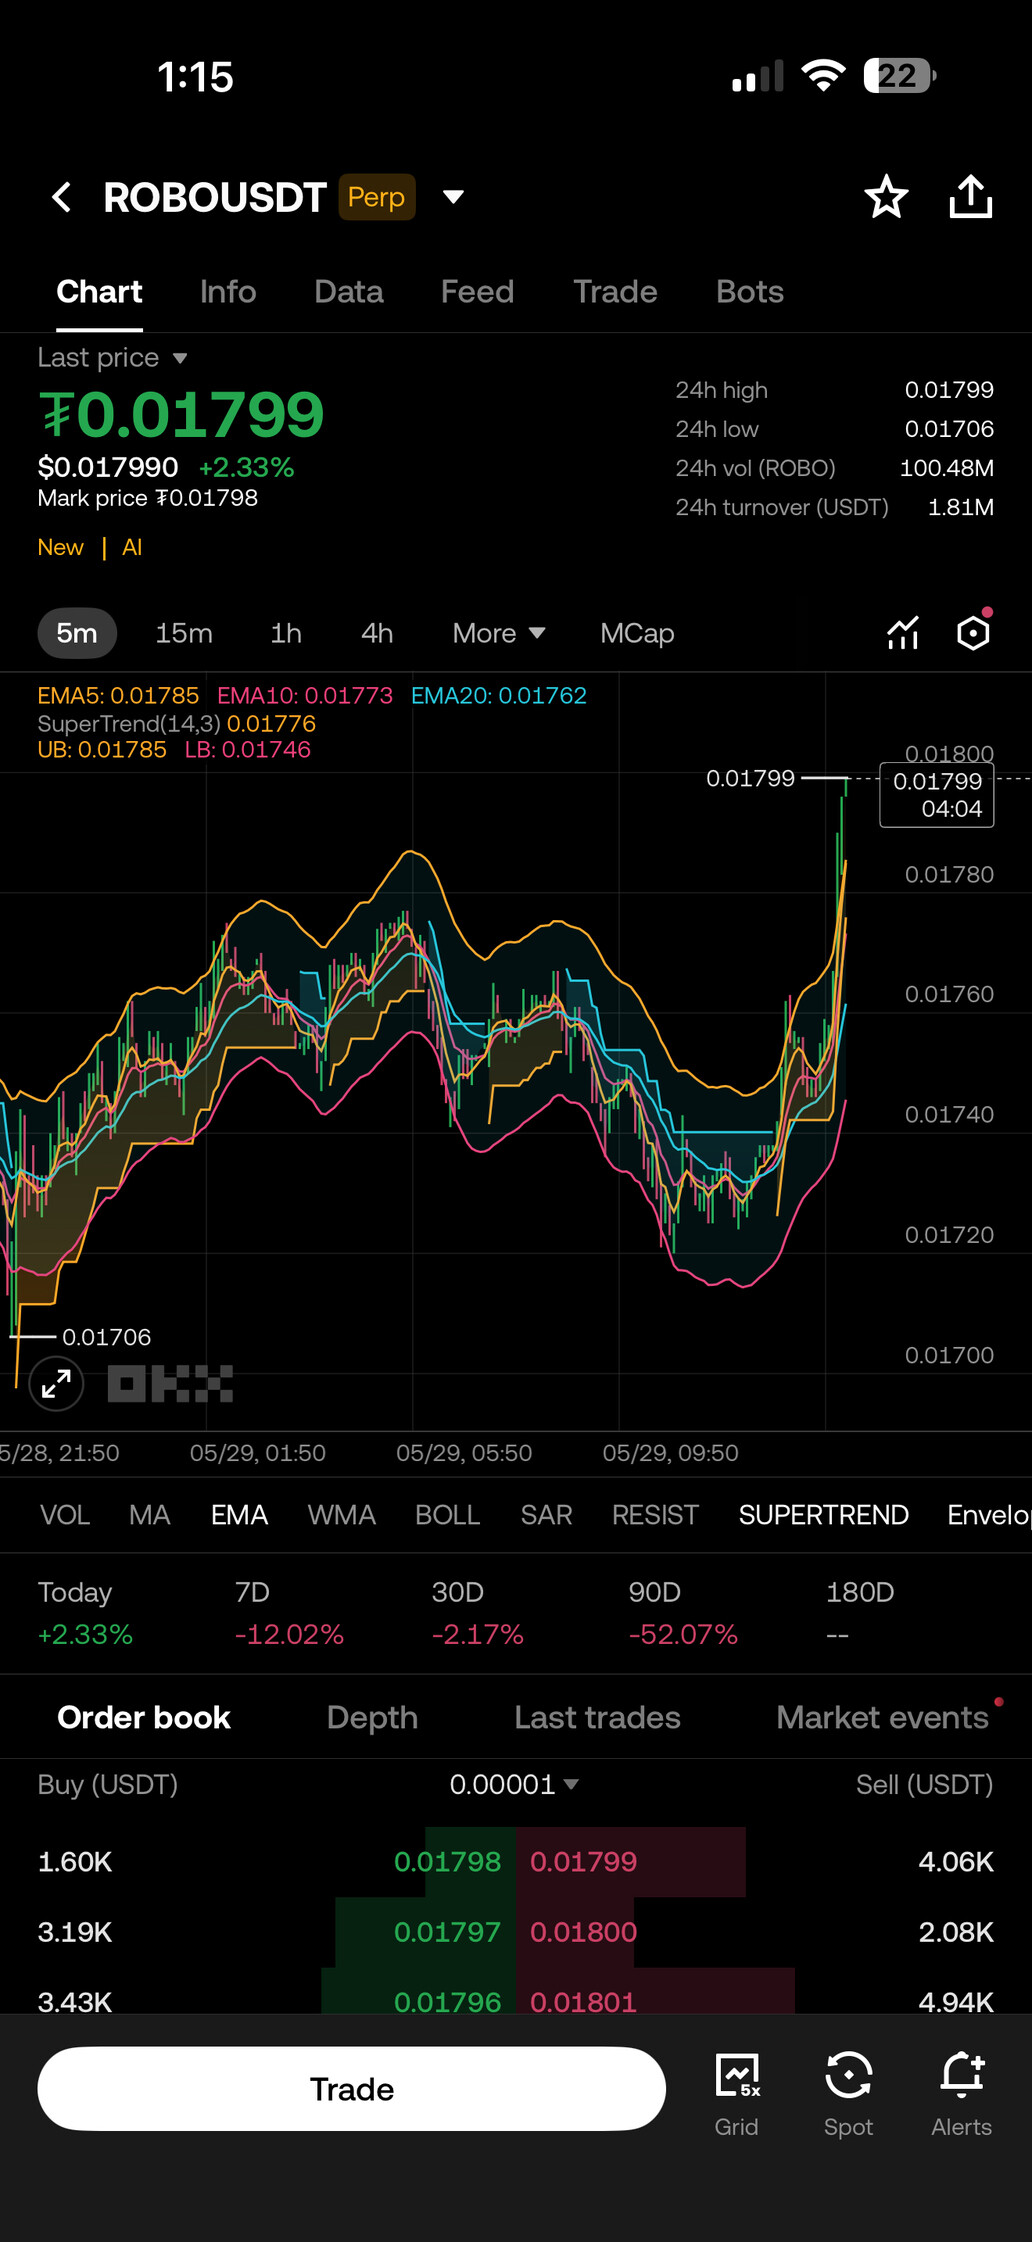Toggle the SUPERTREND indicator
This screenshot has height=2242, width=1032.
click(824, 1515)
